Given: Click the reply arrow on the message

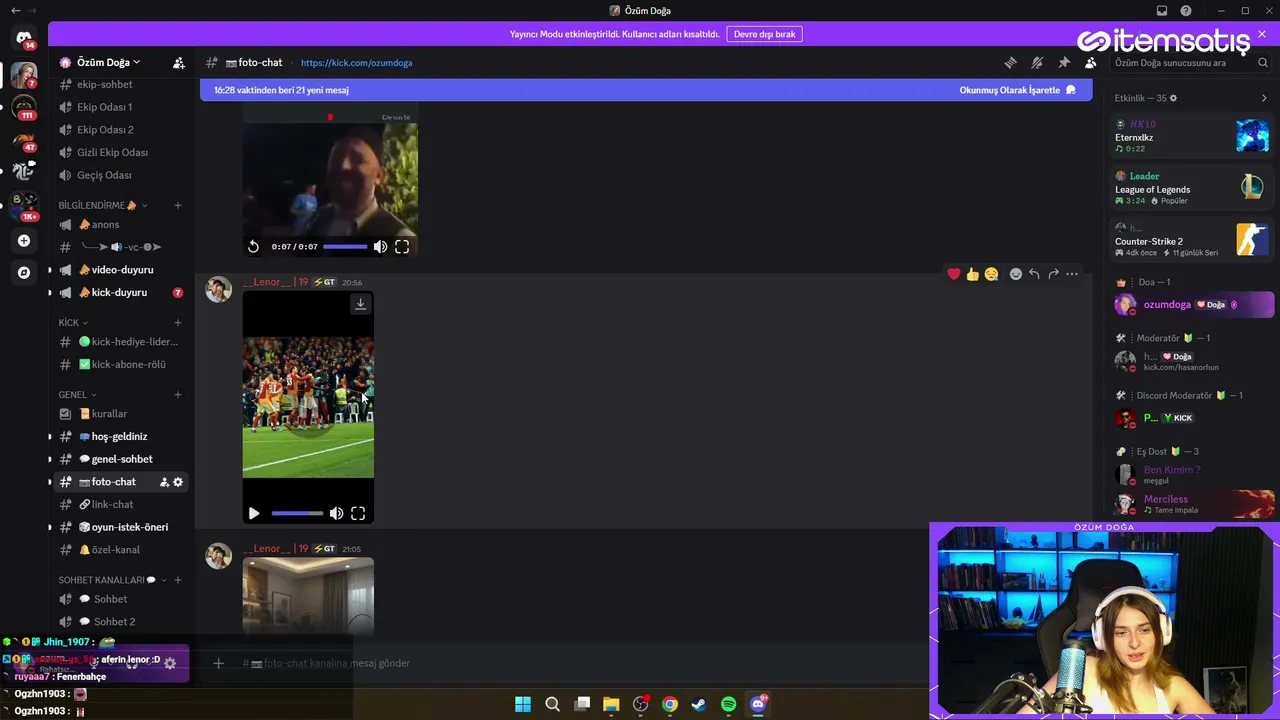Looking at the screenshot, I should (x=1034, y=274).
